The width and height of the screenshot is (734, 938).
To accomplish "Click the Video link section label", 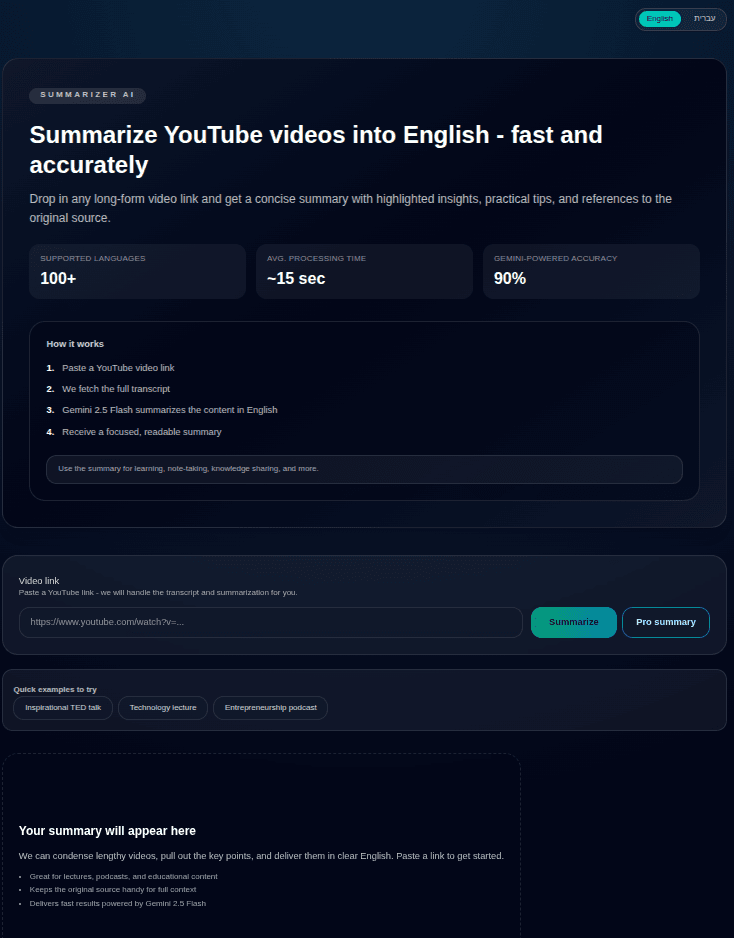I will [39, 581].
